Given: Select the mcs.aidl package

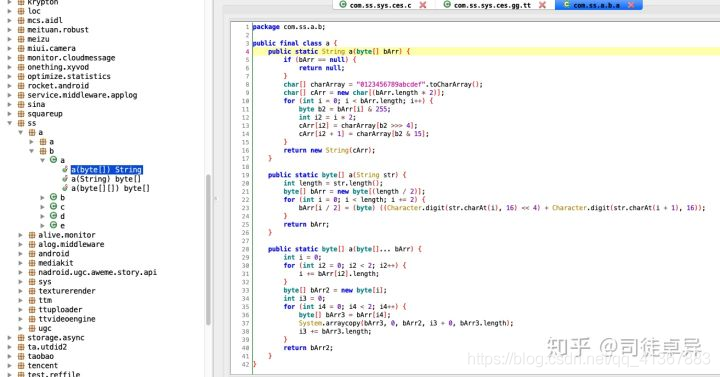Looking at the screenshot, I should [x=45, y=21].
